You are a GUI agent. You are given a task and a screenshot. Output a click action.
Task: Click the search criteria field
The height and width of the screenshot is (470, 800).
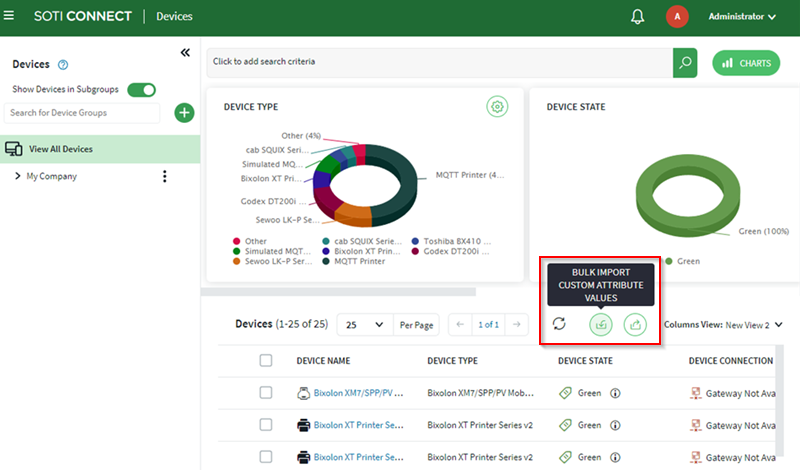(440, 63)
